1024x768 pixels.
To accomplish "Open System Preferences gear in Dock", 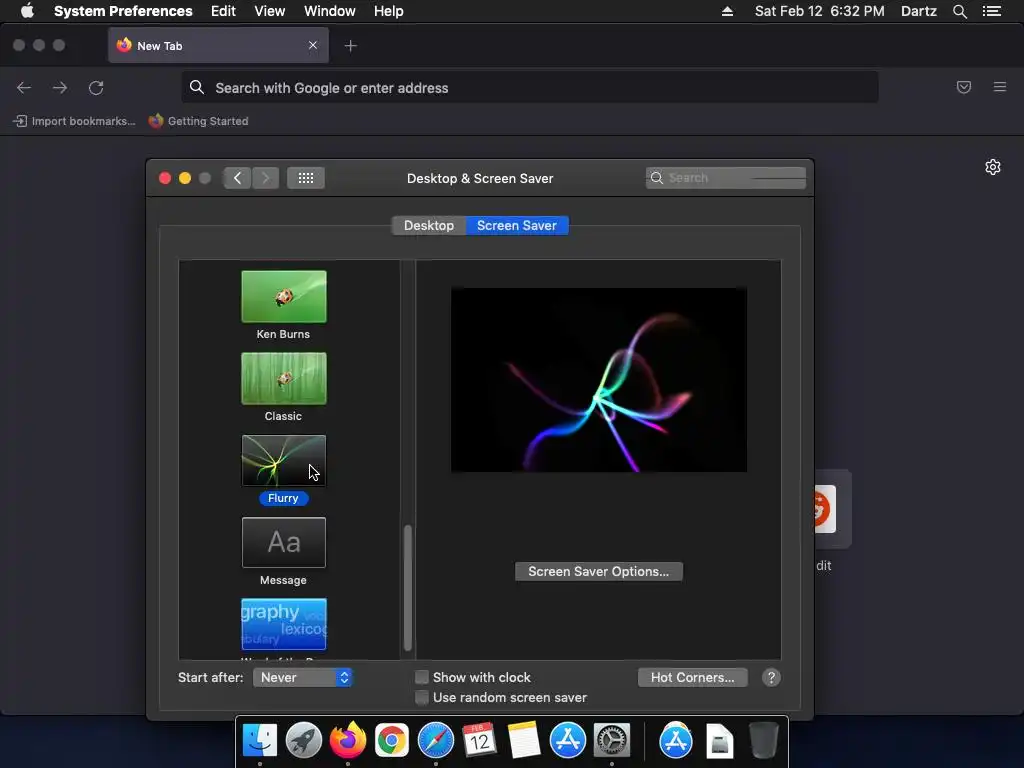I will [x=612, y=741].
